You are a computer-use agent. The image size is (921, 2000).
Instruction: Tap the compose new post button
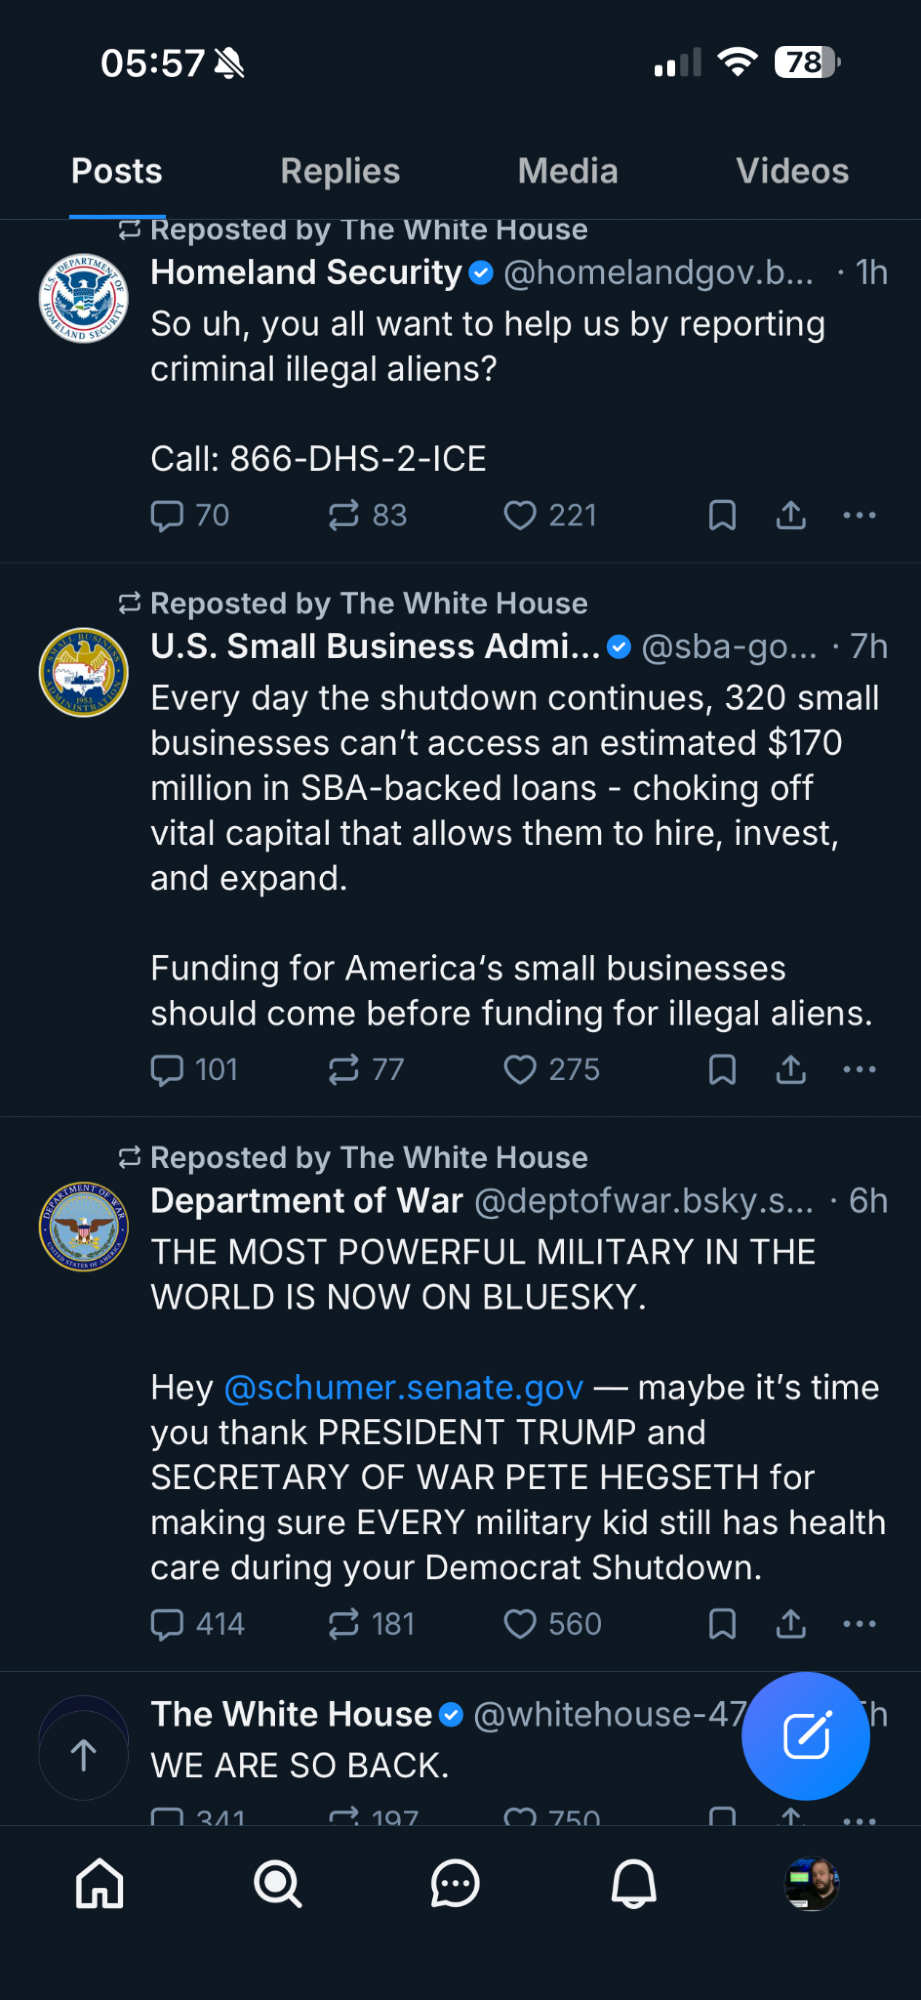805,1735
